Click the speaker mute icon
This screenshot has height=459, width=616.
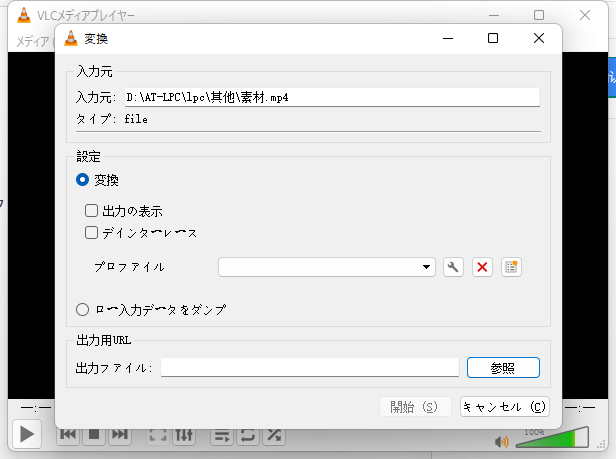[501, 441]
